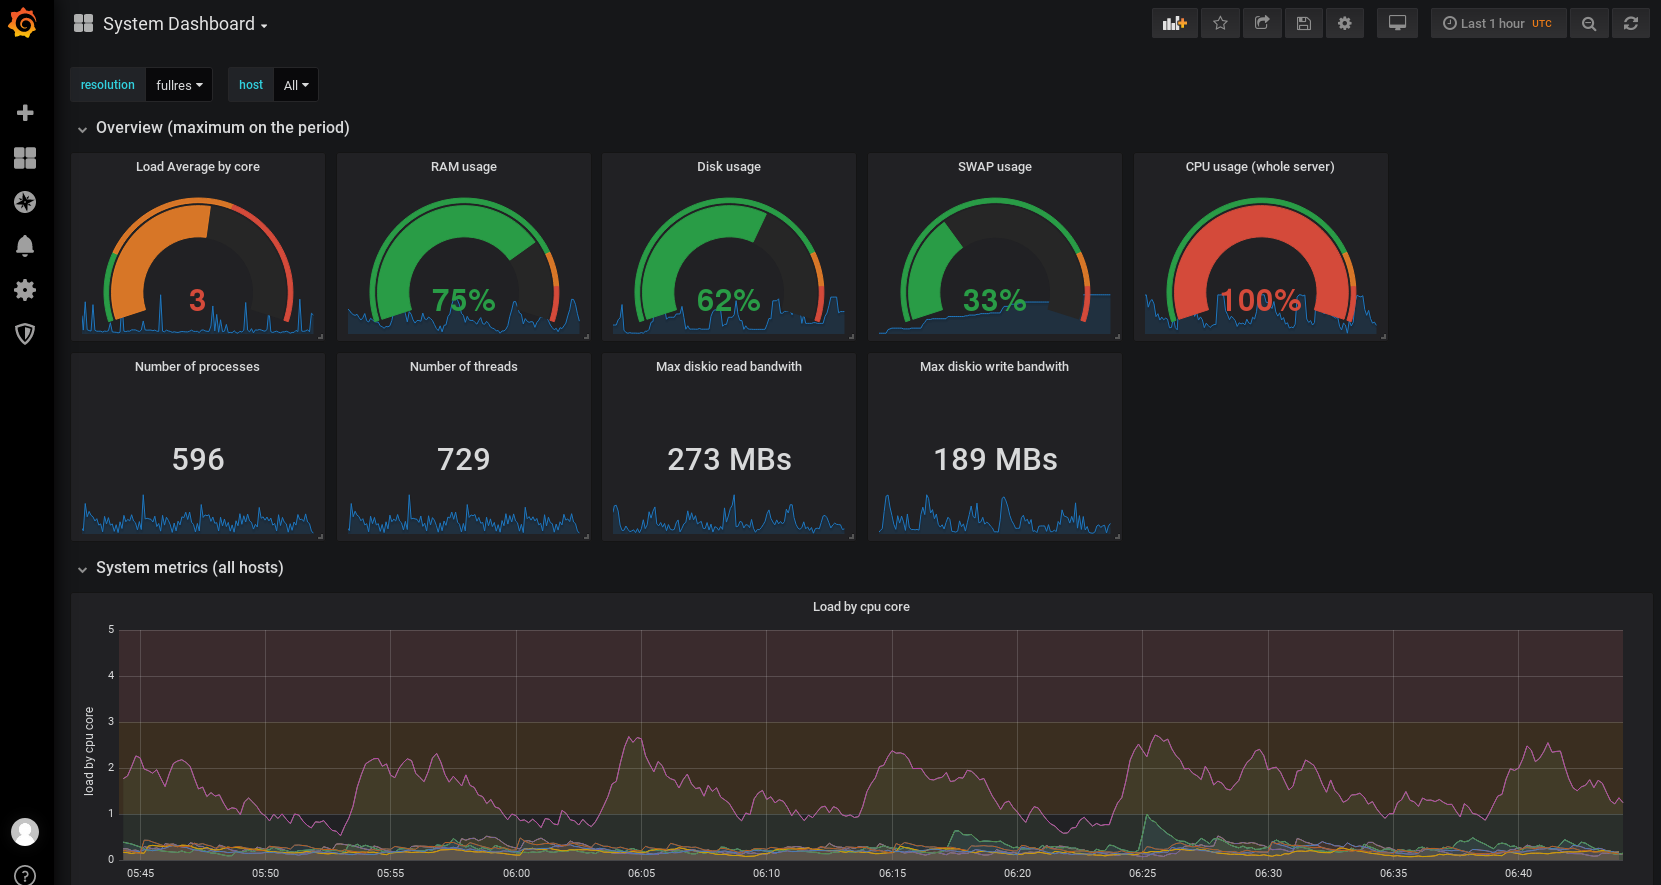Open the System Dashboard title dropdown

[x=185, y=24]
